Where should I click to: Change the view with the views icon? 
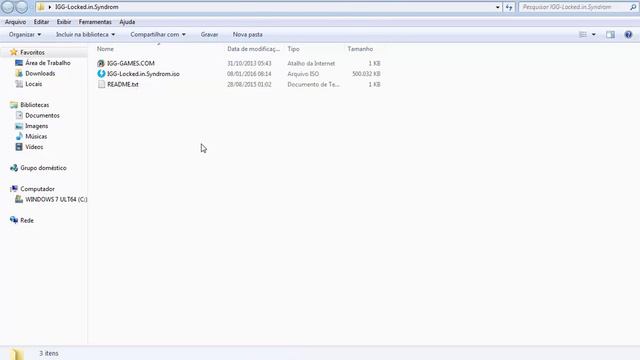(583, 35)
